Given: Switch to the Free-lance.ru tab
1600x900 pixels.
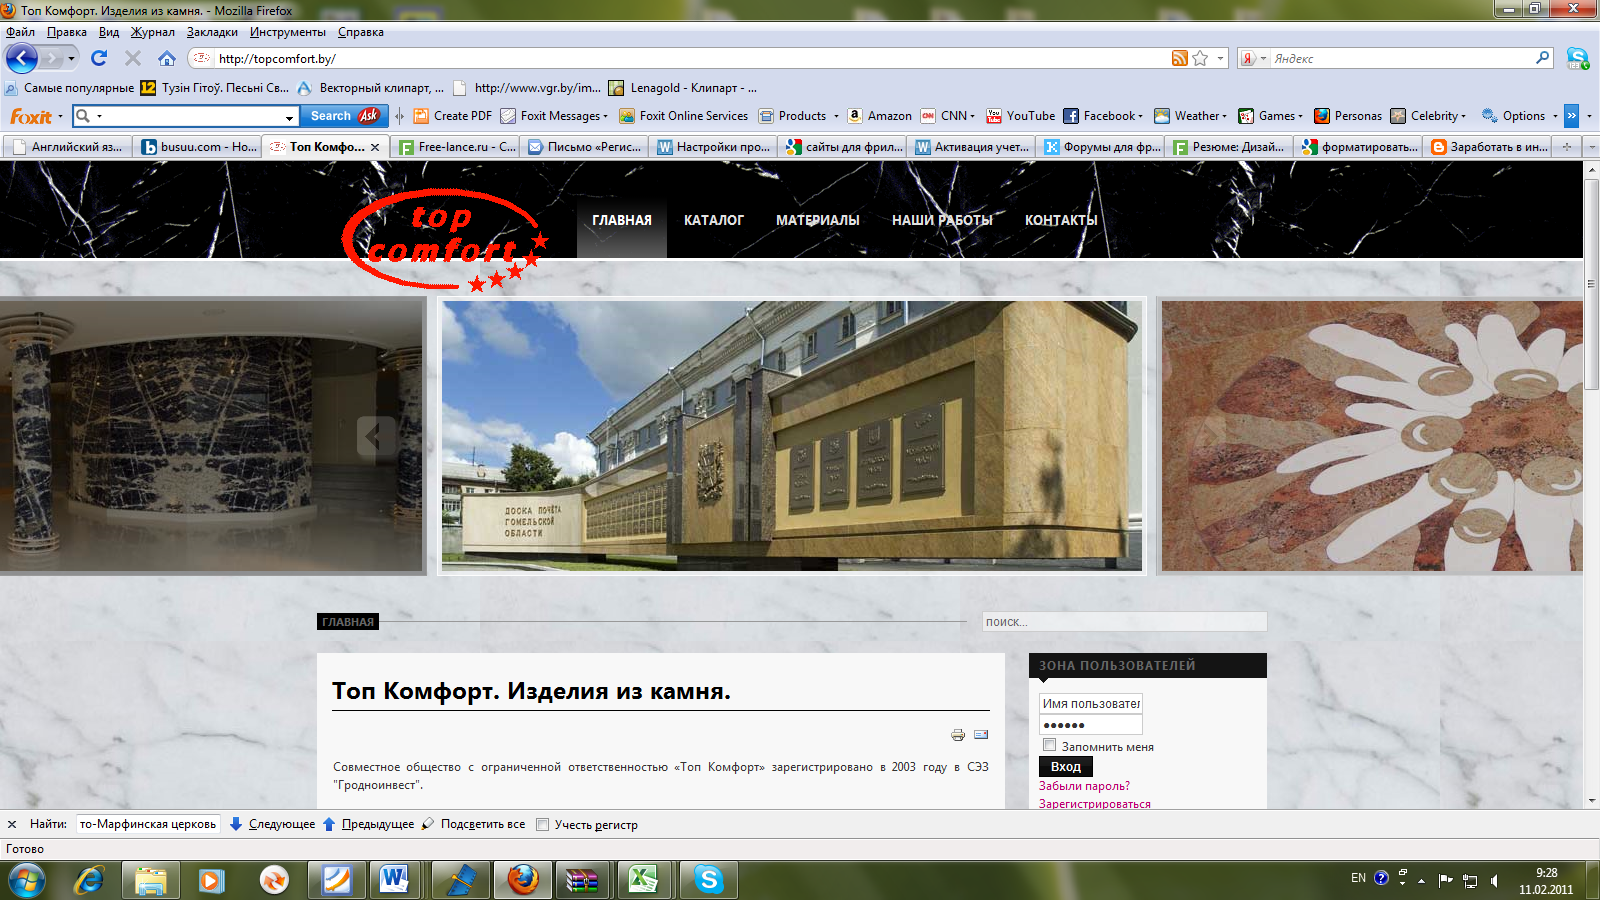Looking at the screenshot, I should pyautogui.click(x=456, y=147).
